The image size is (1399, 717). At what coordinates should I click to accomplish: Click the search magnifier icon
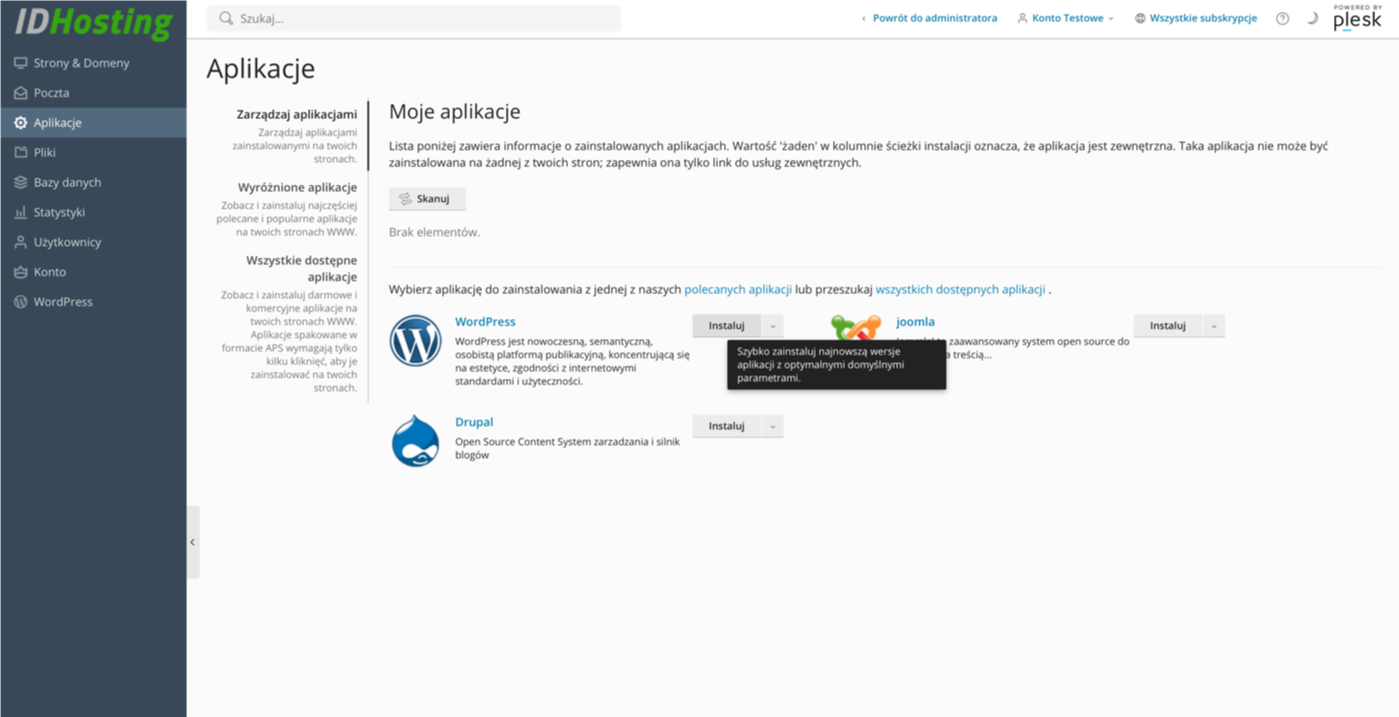click(x=226, y=18)
